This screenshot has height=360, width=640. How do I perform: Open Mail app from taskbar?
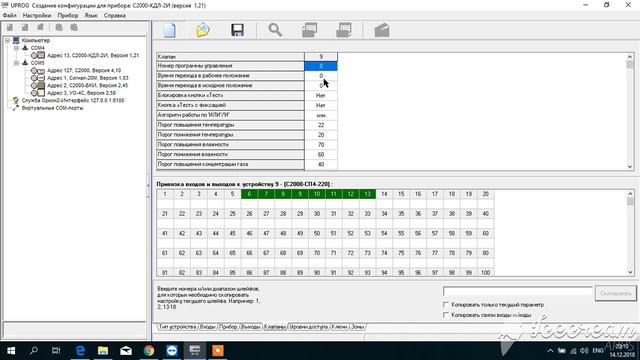click(126, 351)
